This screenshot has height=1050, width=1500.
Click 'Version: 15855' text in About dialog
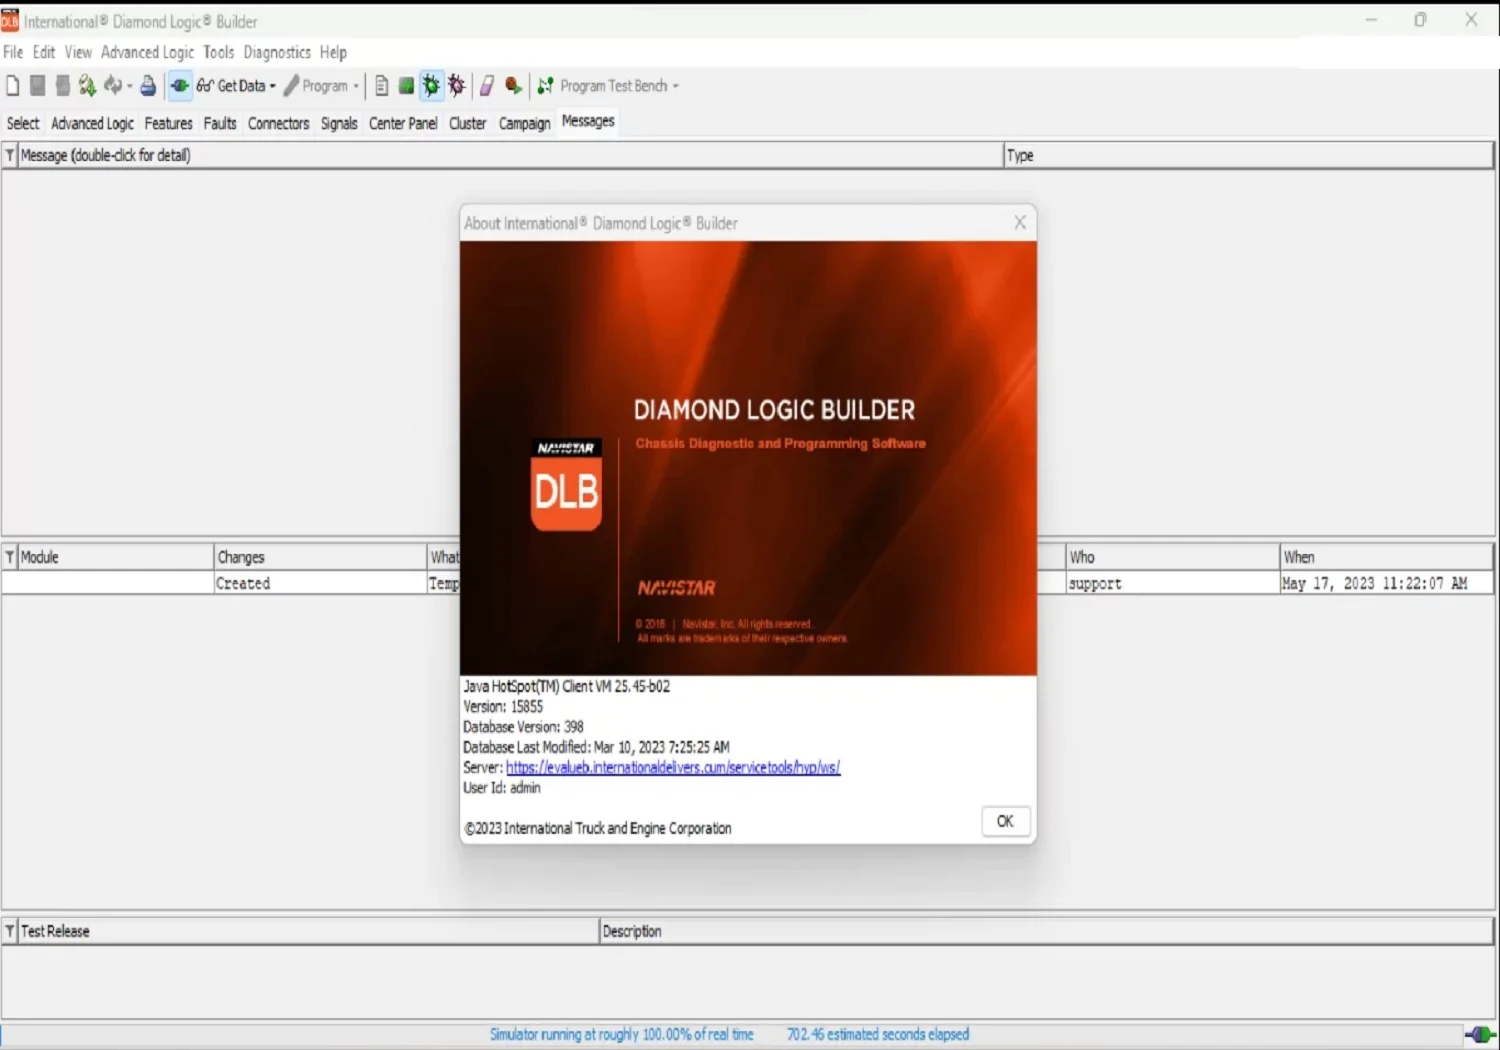pos(503,706)
